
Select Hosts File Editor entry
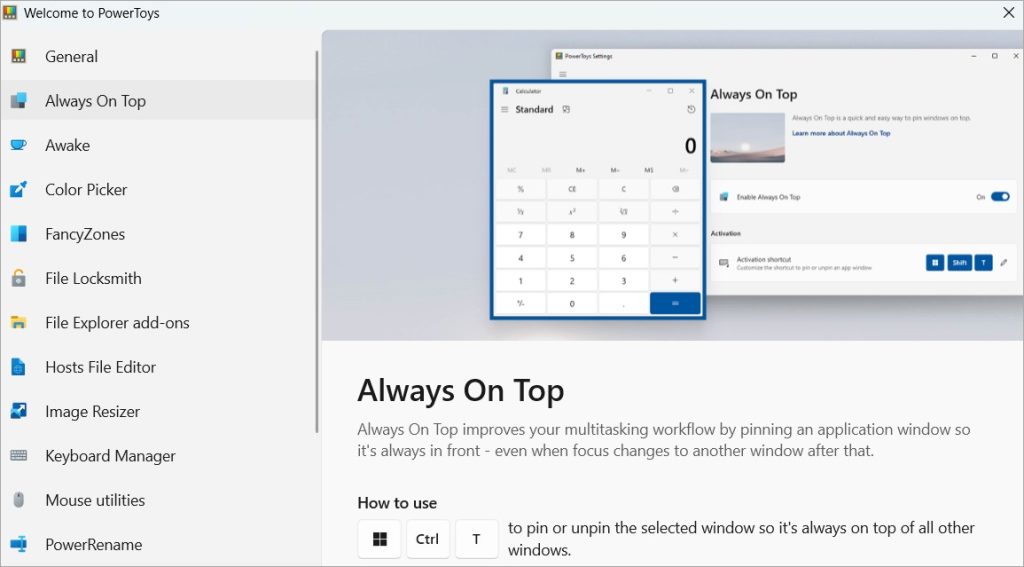tap(158, 367)
